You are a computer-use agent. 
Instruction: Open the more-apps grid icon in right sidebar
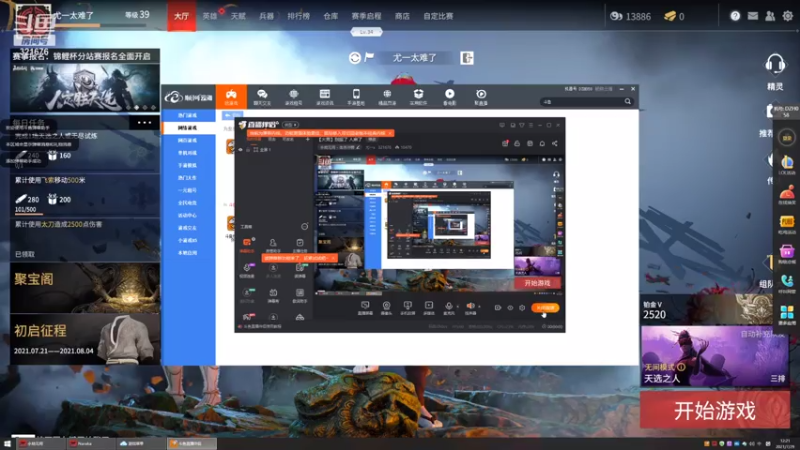pos(787,311)
